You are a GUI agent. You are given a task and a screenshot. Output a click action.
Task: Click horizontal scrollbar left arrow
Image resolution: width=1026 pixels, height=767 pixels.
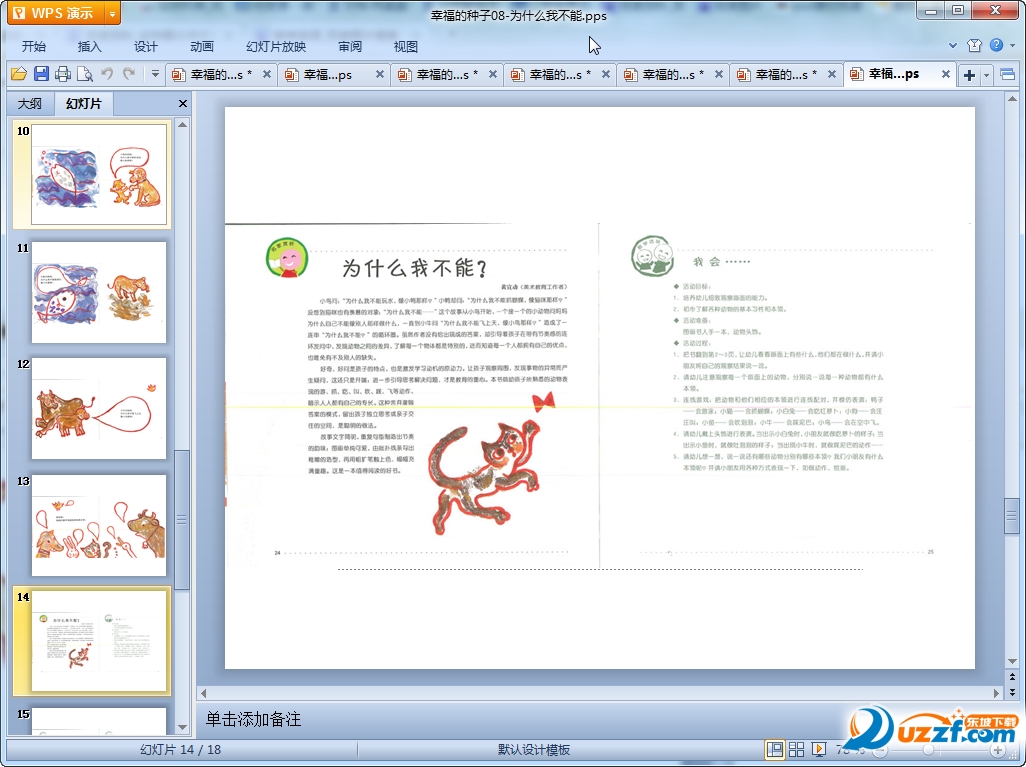tap(203, 692)
